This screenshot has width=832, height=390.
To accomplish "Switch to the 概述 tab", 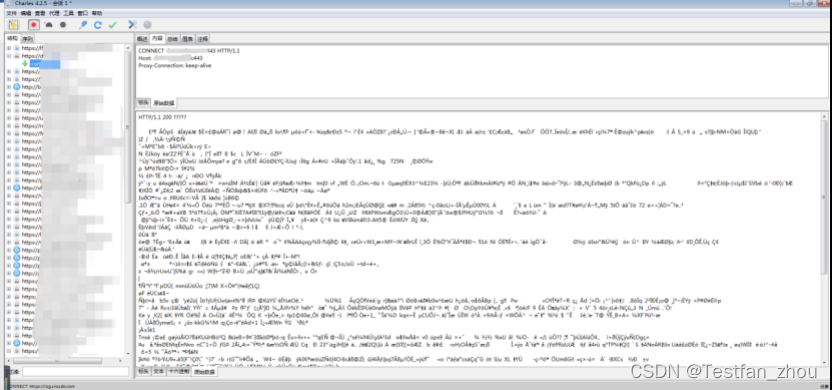I will pos(142,39).
